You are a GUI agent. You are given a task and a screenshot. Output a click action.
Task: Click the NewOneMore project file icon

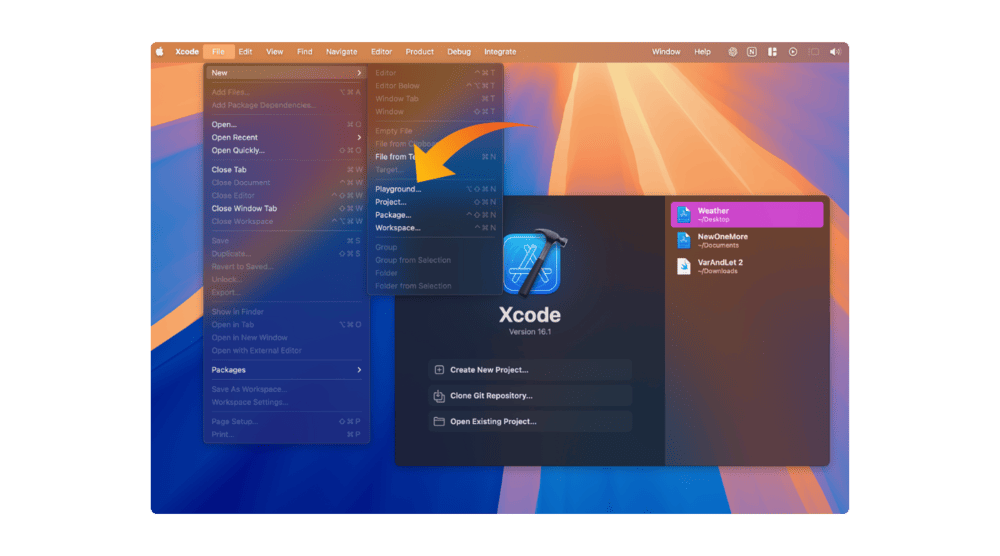pos(684,240)
